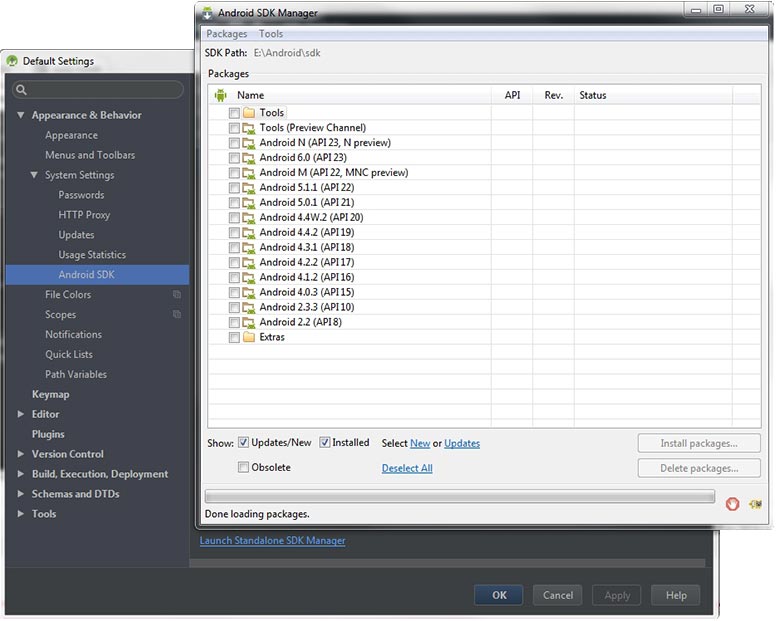Viewport: 776px width, 621px height.
Task: Click the search magnifier icon in Default Settings
Action: point(21,90)
